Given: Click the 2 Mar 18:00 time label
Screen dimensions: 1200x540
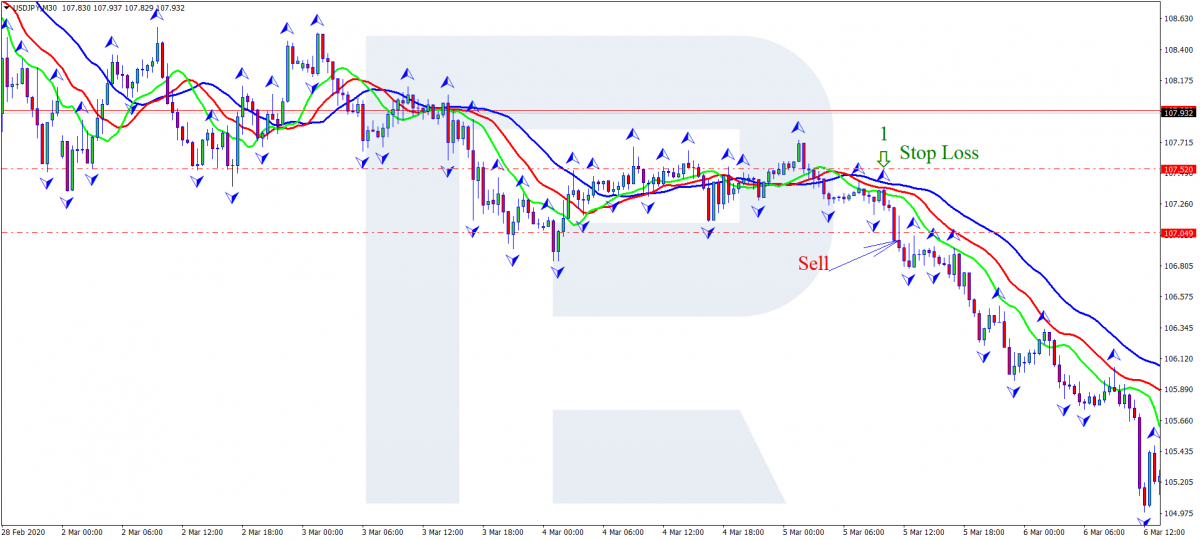Looking at the screenshot, I should click(264, 533).
